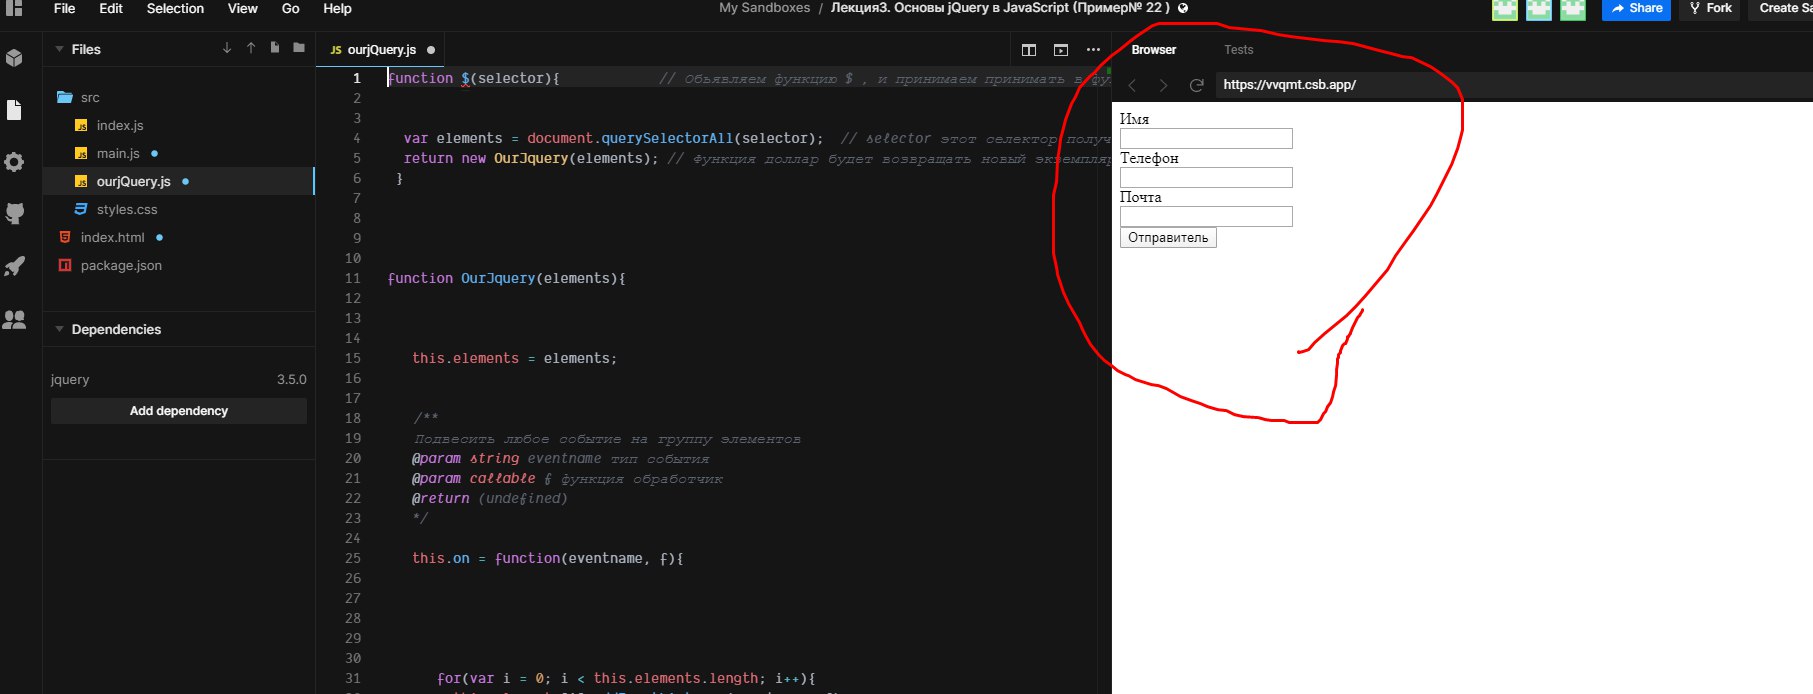Click the globe privacy icon beside sandbox title
Image resolution: width=1813 pixels, height=694 pixels.
tap(1183, 8)
